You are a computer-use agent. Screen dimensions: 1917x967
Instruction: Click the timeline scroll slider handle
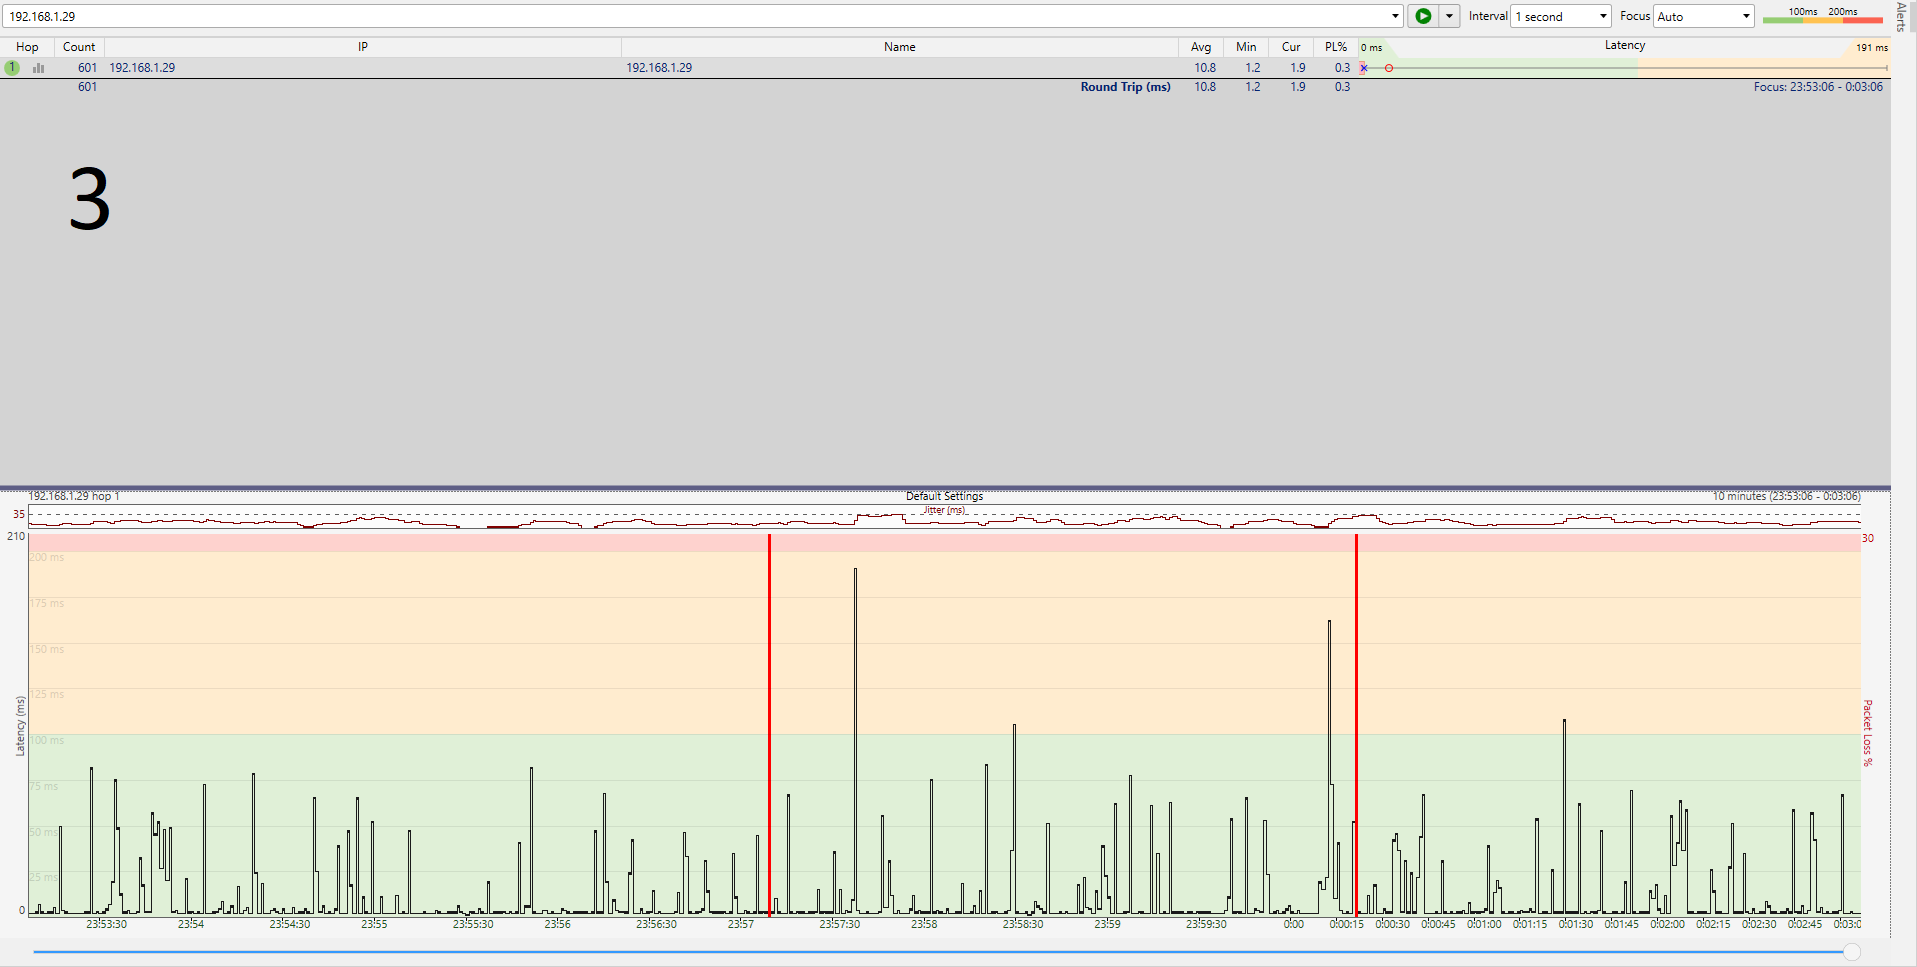(1852, 952)
